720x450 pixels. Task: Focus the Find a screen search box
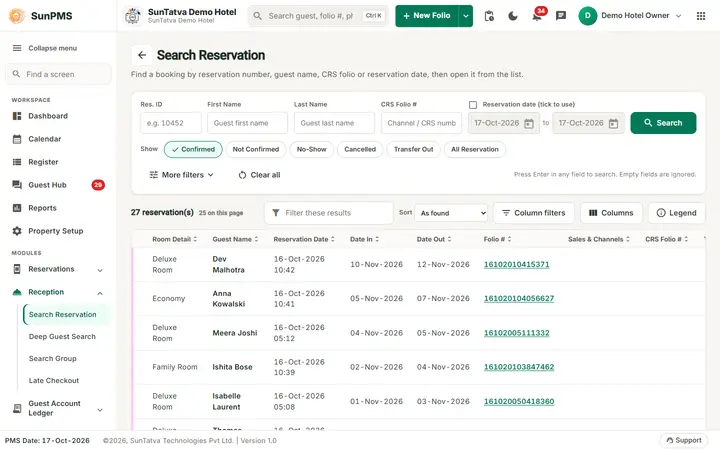[58, 74]
